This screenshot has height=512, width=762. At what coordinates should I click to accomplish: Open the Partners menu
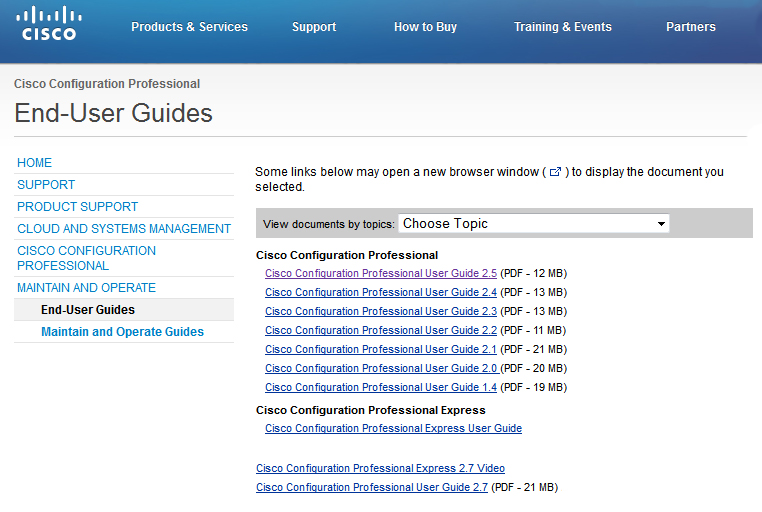pos(691,27)
